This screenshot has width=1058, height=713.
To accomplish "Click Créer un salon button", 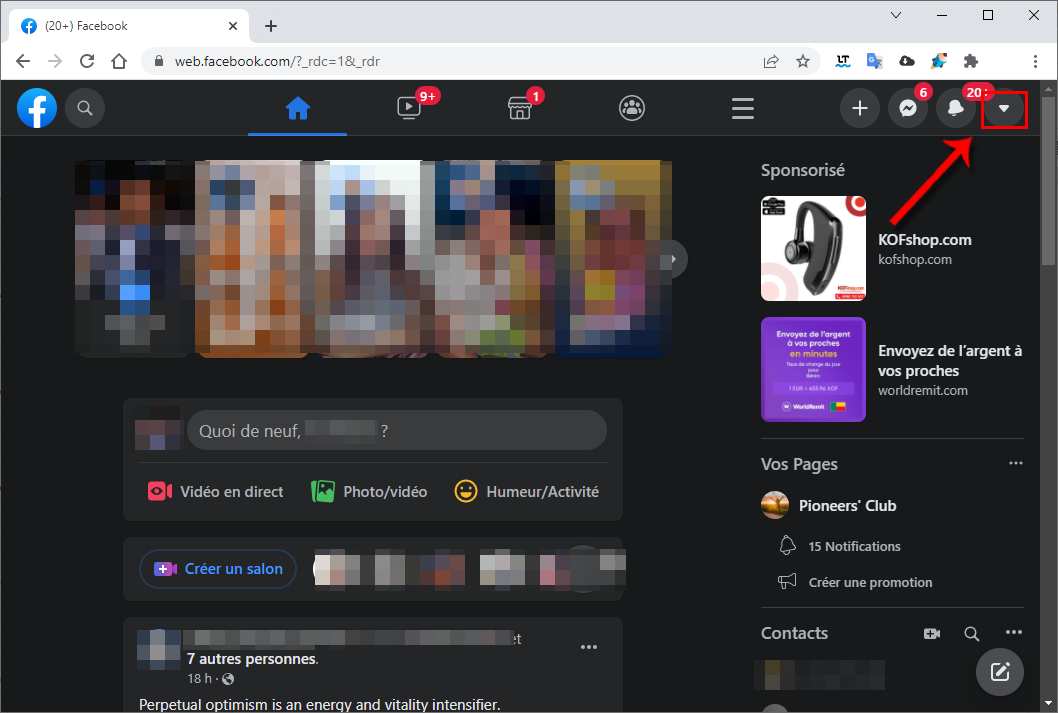I will pos(218,569).
